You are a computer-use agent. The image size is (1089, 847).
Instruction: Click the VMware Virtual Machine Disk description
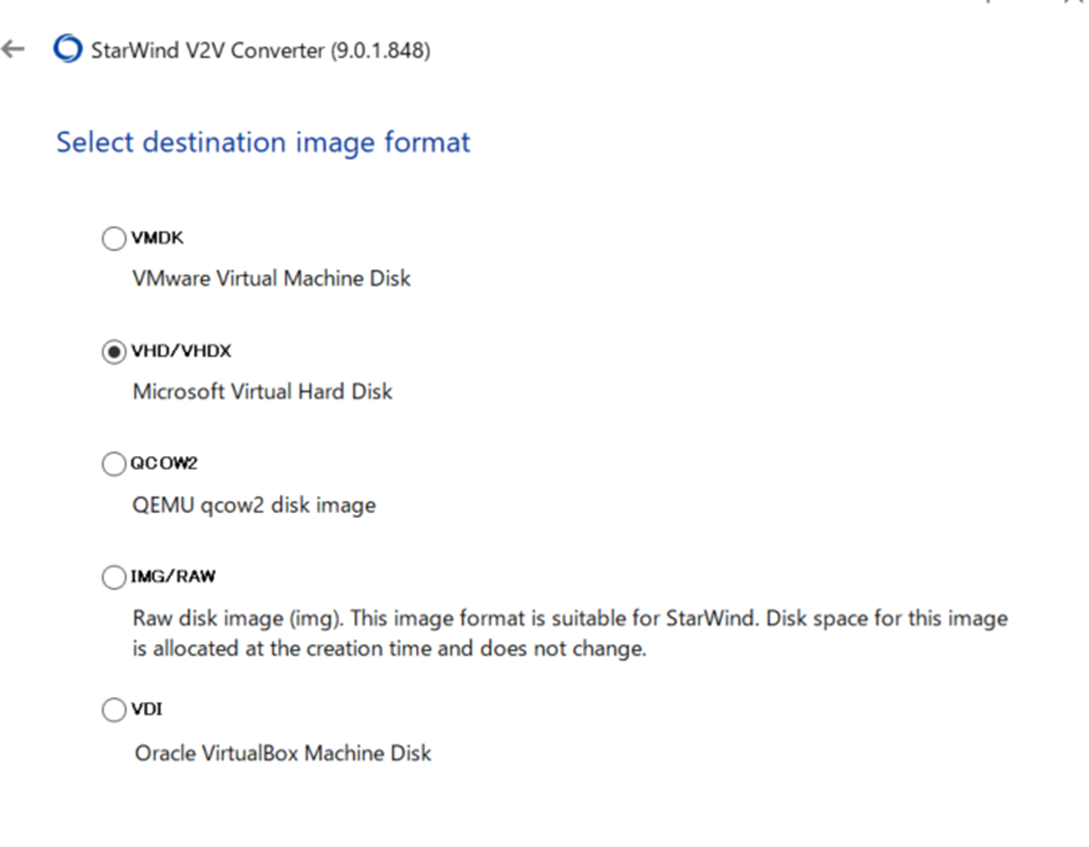[271, 278]
